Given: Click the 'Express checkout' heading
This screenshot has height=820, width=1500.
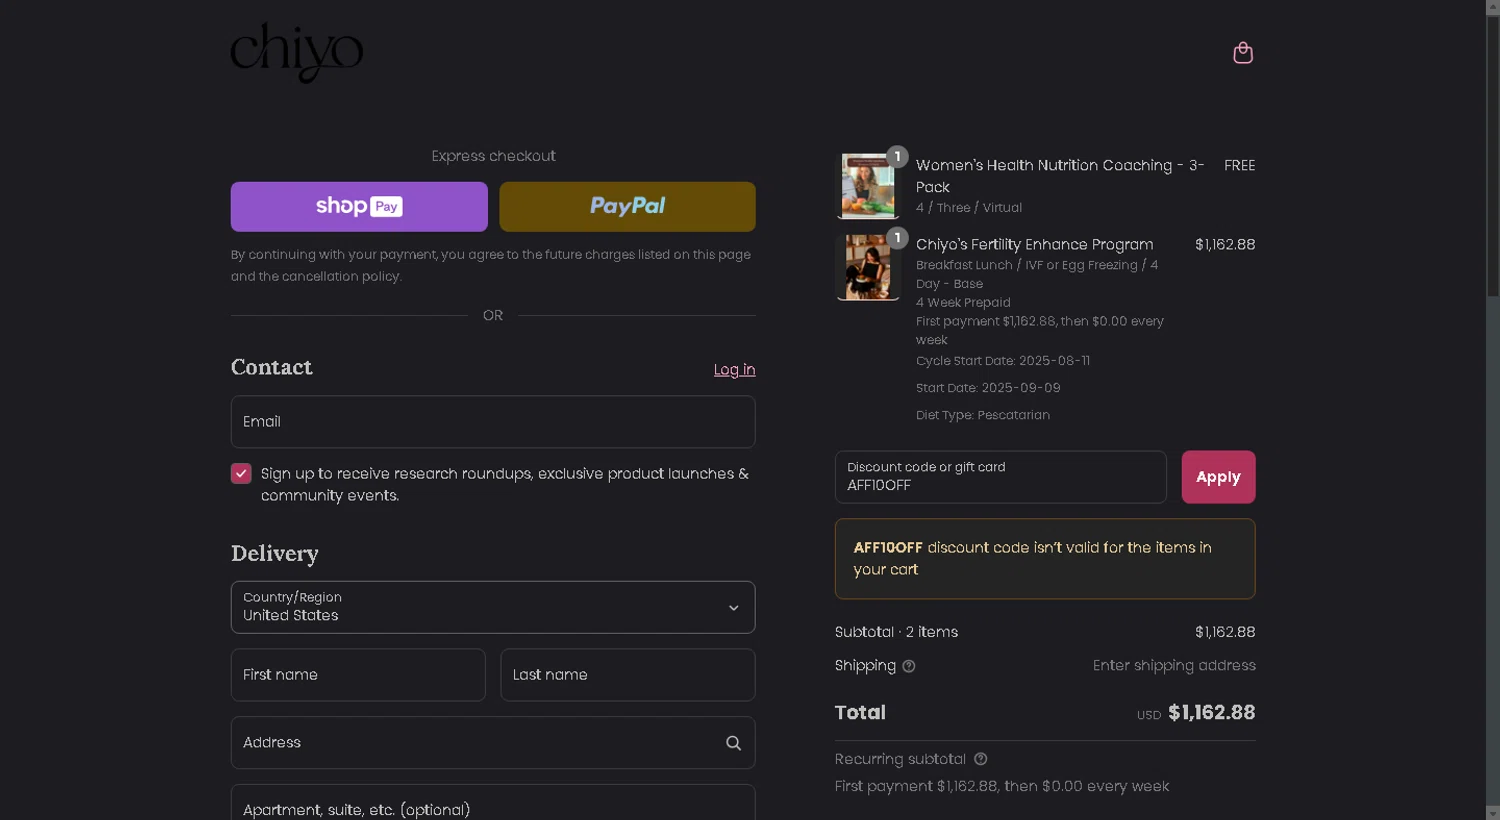Looking at the screenshot, I should point(493,156).
